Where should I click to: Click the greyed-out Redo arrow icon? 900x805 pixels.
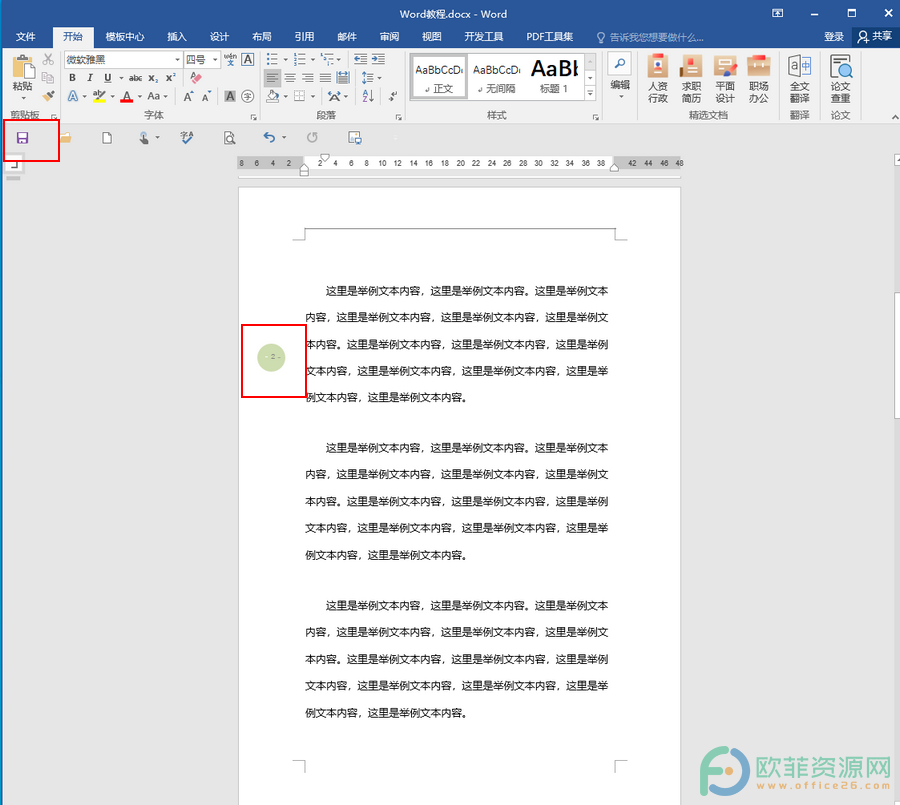point(312,137)
